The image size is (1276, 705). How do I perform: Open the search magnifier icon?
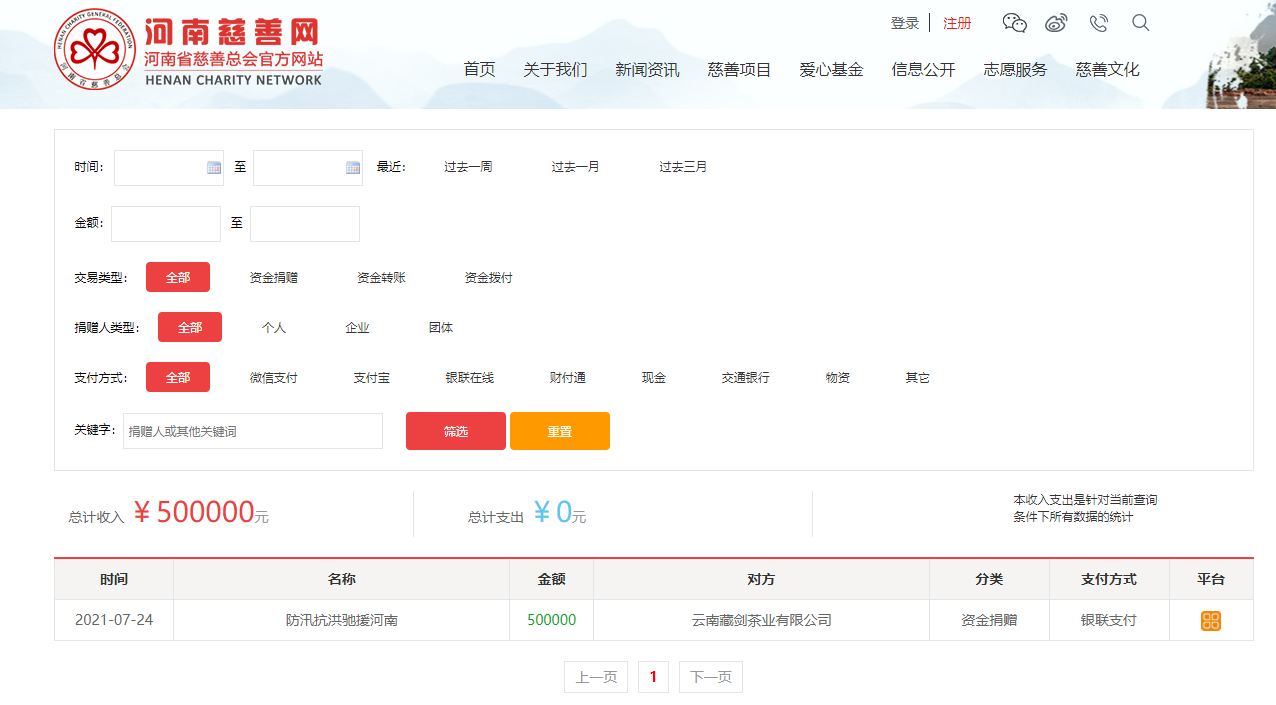1140,23
